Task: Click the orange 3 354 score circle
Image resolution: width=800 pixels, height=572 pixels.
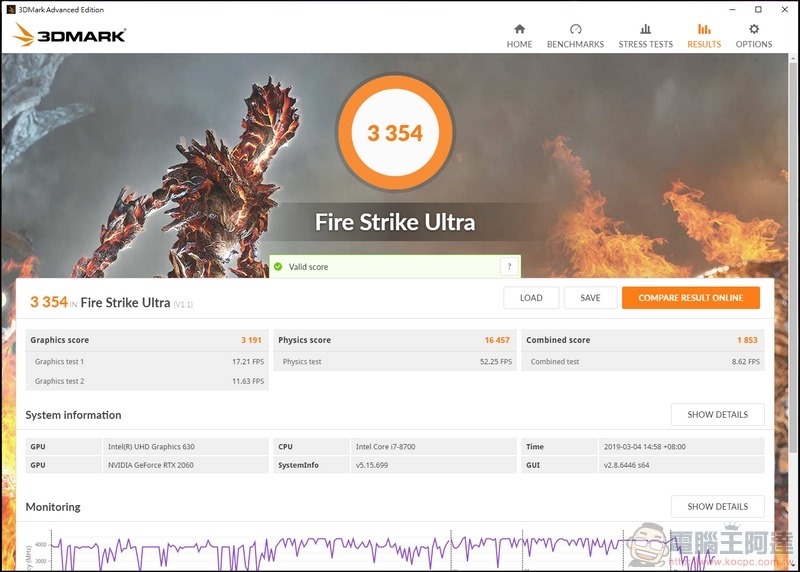Action: (x=395, y=133)
